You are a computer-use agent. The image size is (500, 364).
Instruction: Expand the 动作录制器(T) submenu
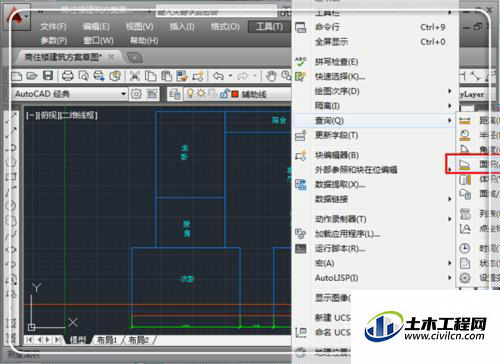[x=449, y=219]
